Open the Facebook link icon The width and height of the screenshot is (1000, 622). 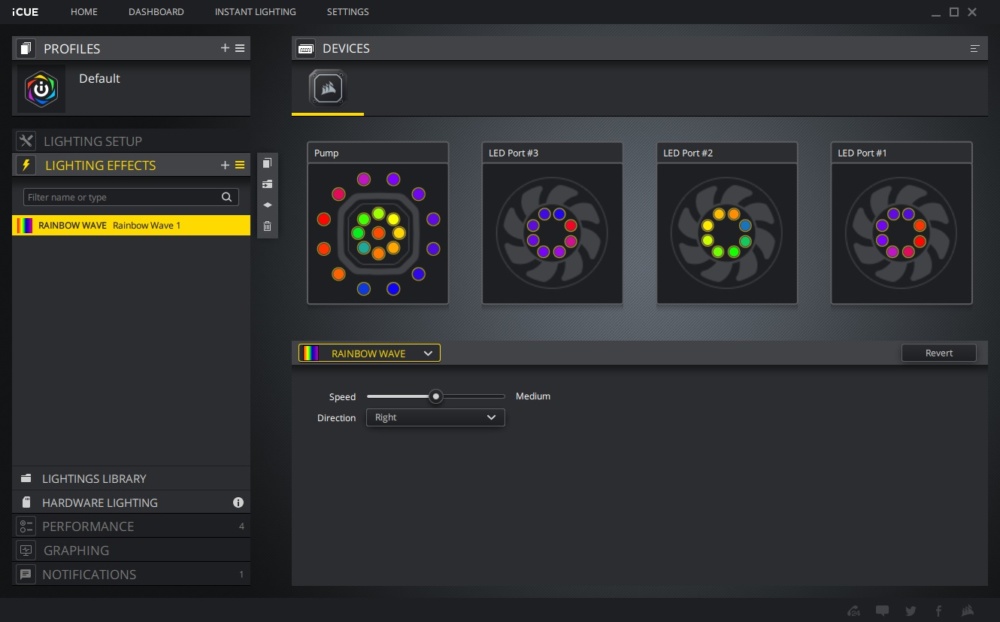(938, 611)
